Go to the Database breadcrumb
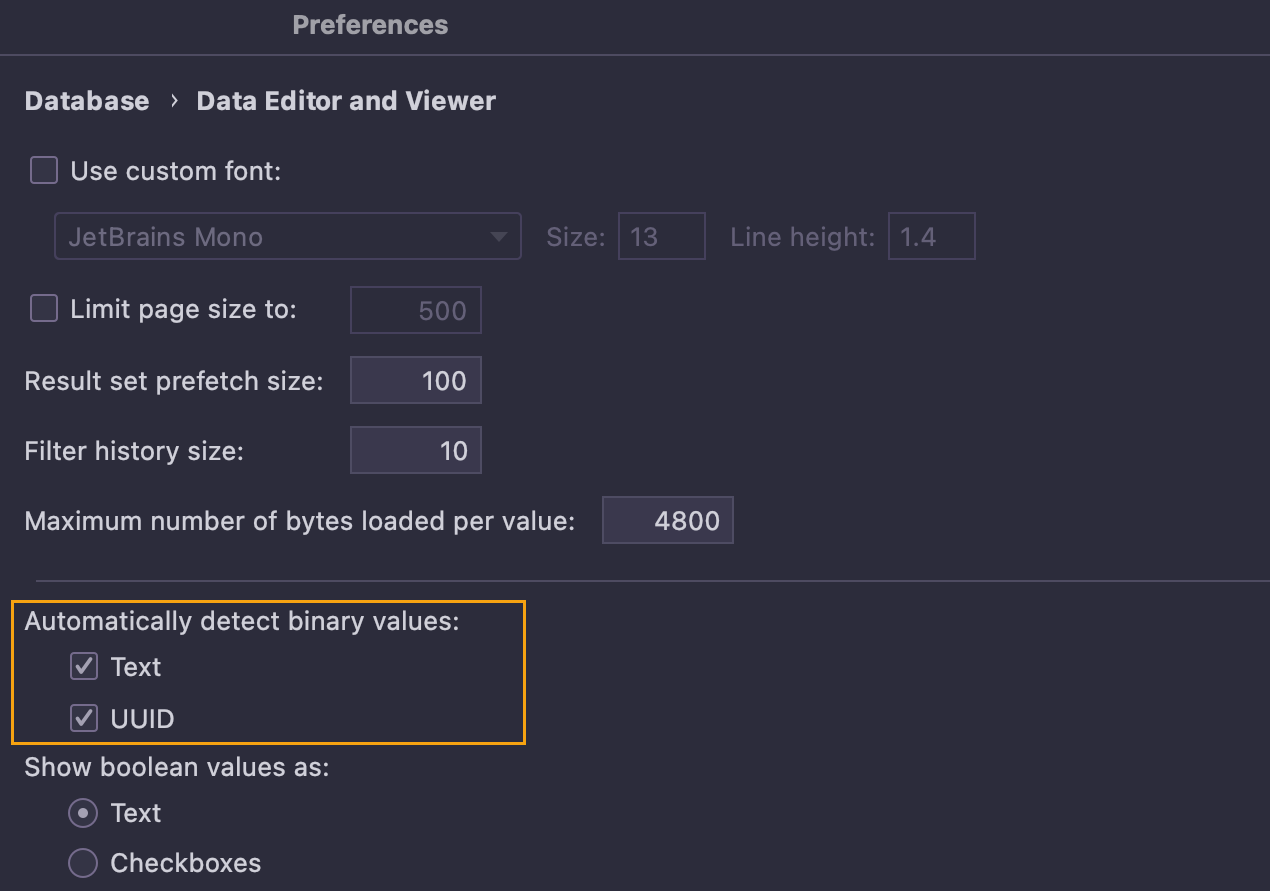 (87, 101)
